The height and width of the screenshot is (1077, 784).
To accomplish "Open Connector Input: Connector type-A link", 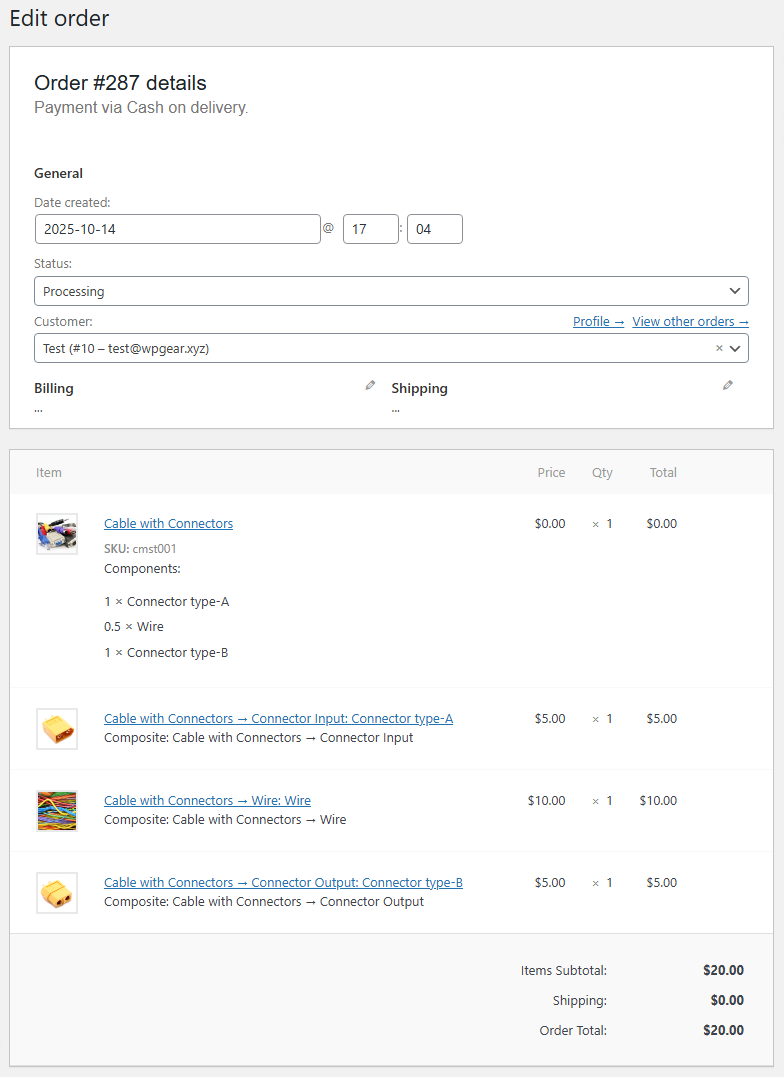I will coord(278,718).
